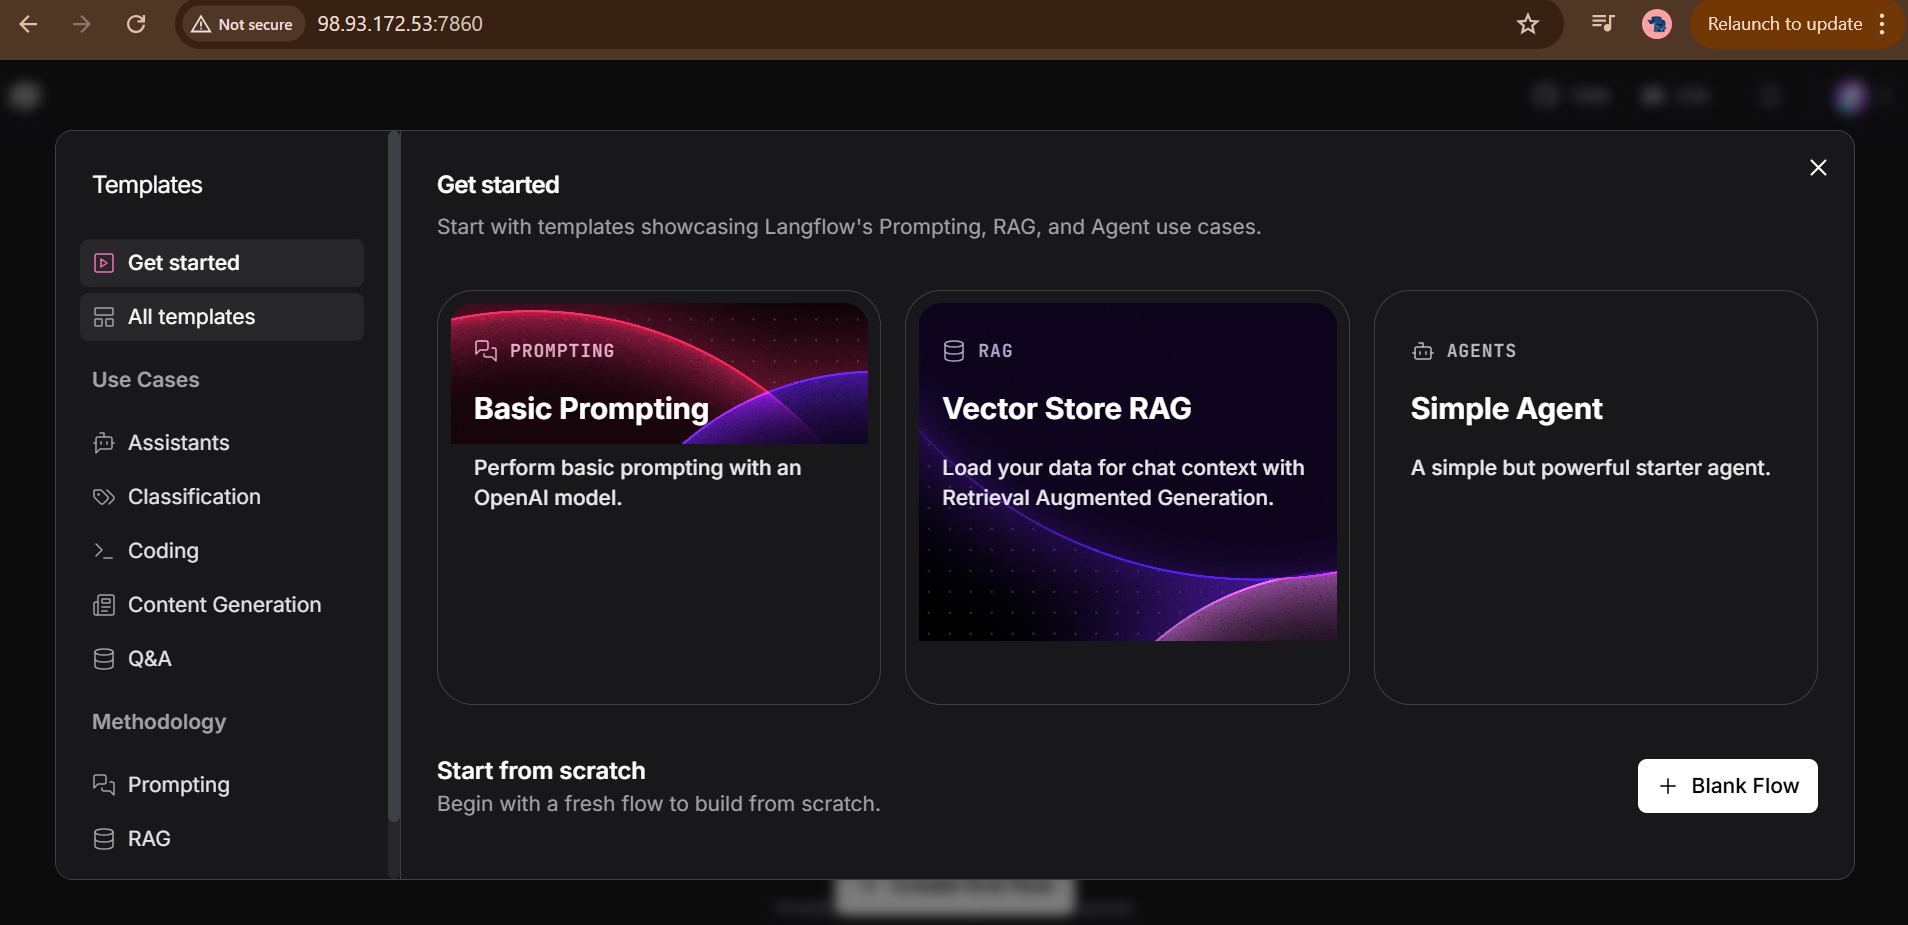Click the Get started play icon
This screenshot has width=1908, height=925.
104,263
